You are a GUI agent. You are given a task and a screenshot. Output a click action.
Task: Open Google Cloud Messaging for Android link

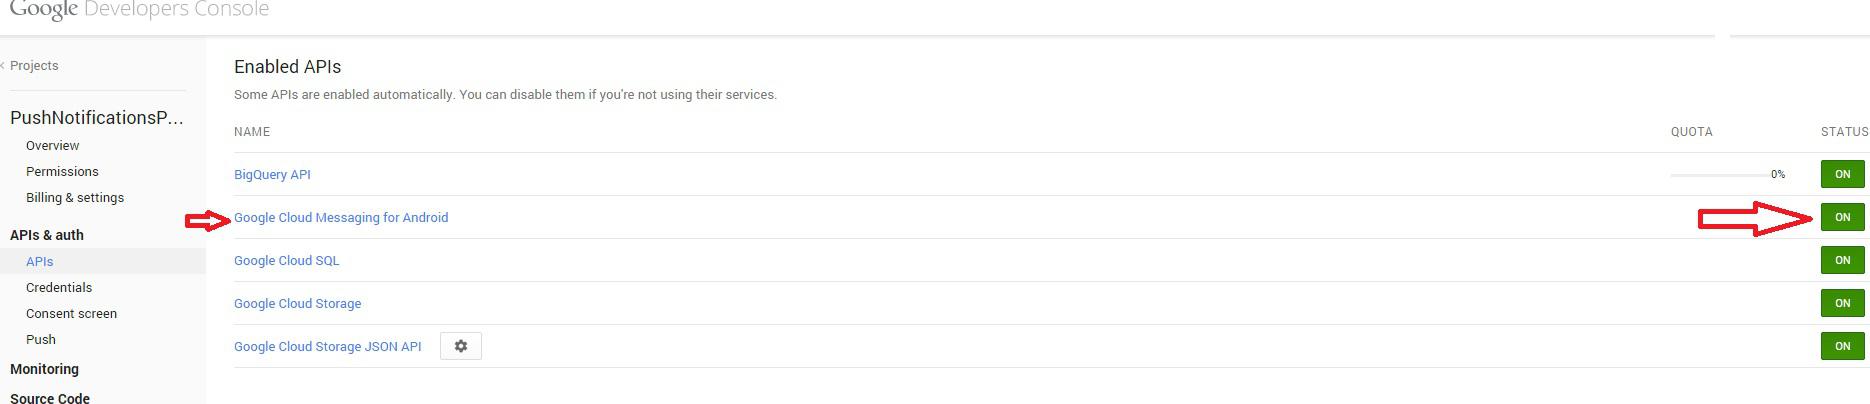pyautogui.click(x=341, y=217)
